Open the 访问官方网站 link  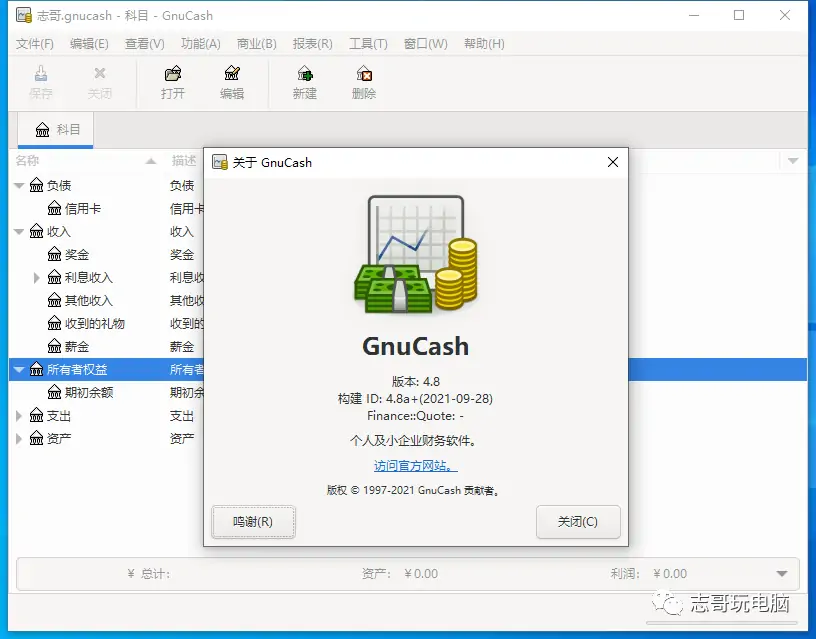tap(415, 466)
